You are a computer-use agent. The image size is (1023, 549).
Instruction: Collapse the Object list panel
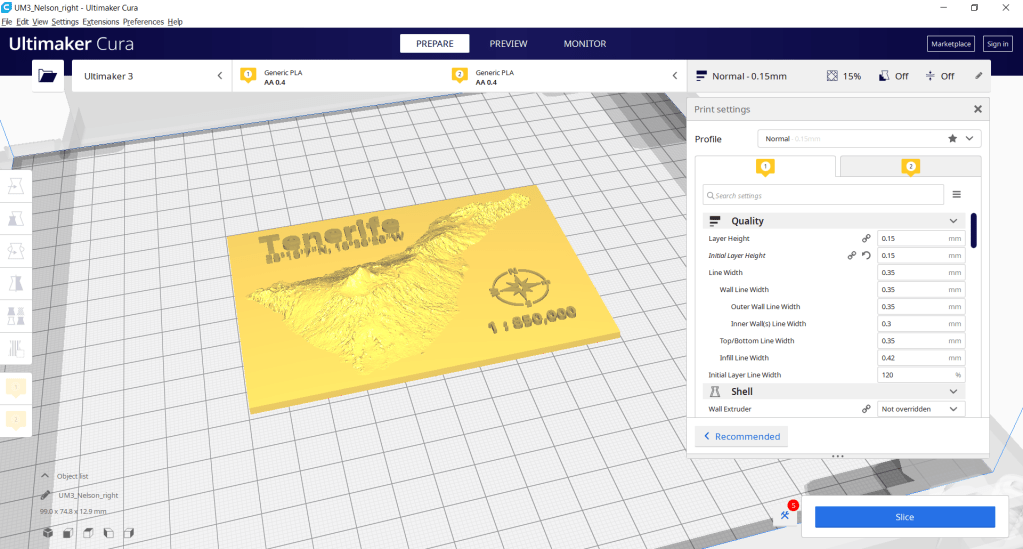click(x=46, y=476)
